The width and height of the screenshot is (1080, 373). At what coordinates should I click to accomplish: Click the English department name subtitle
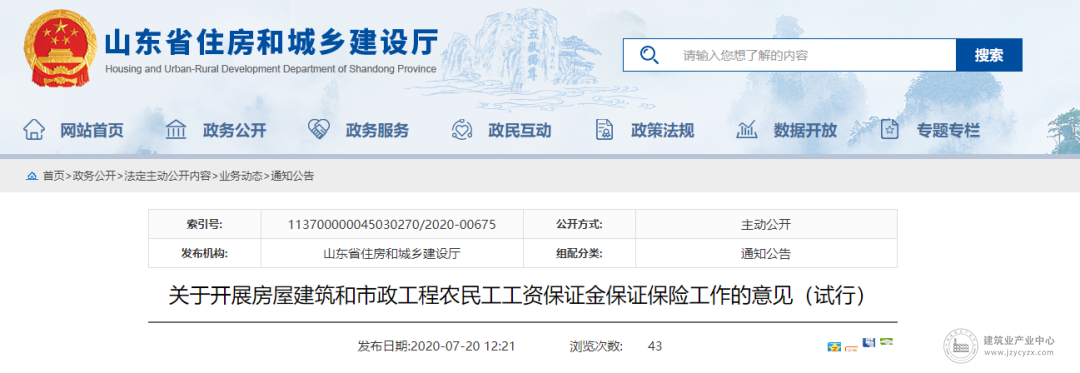[x=271, y=70]
